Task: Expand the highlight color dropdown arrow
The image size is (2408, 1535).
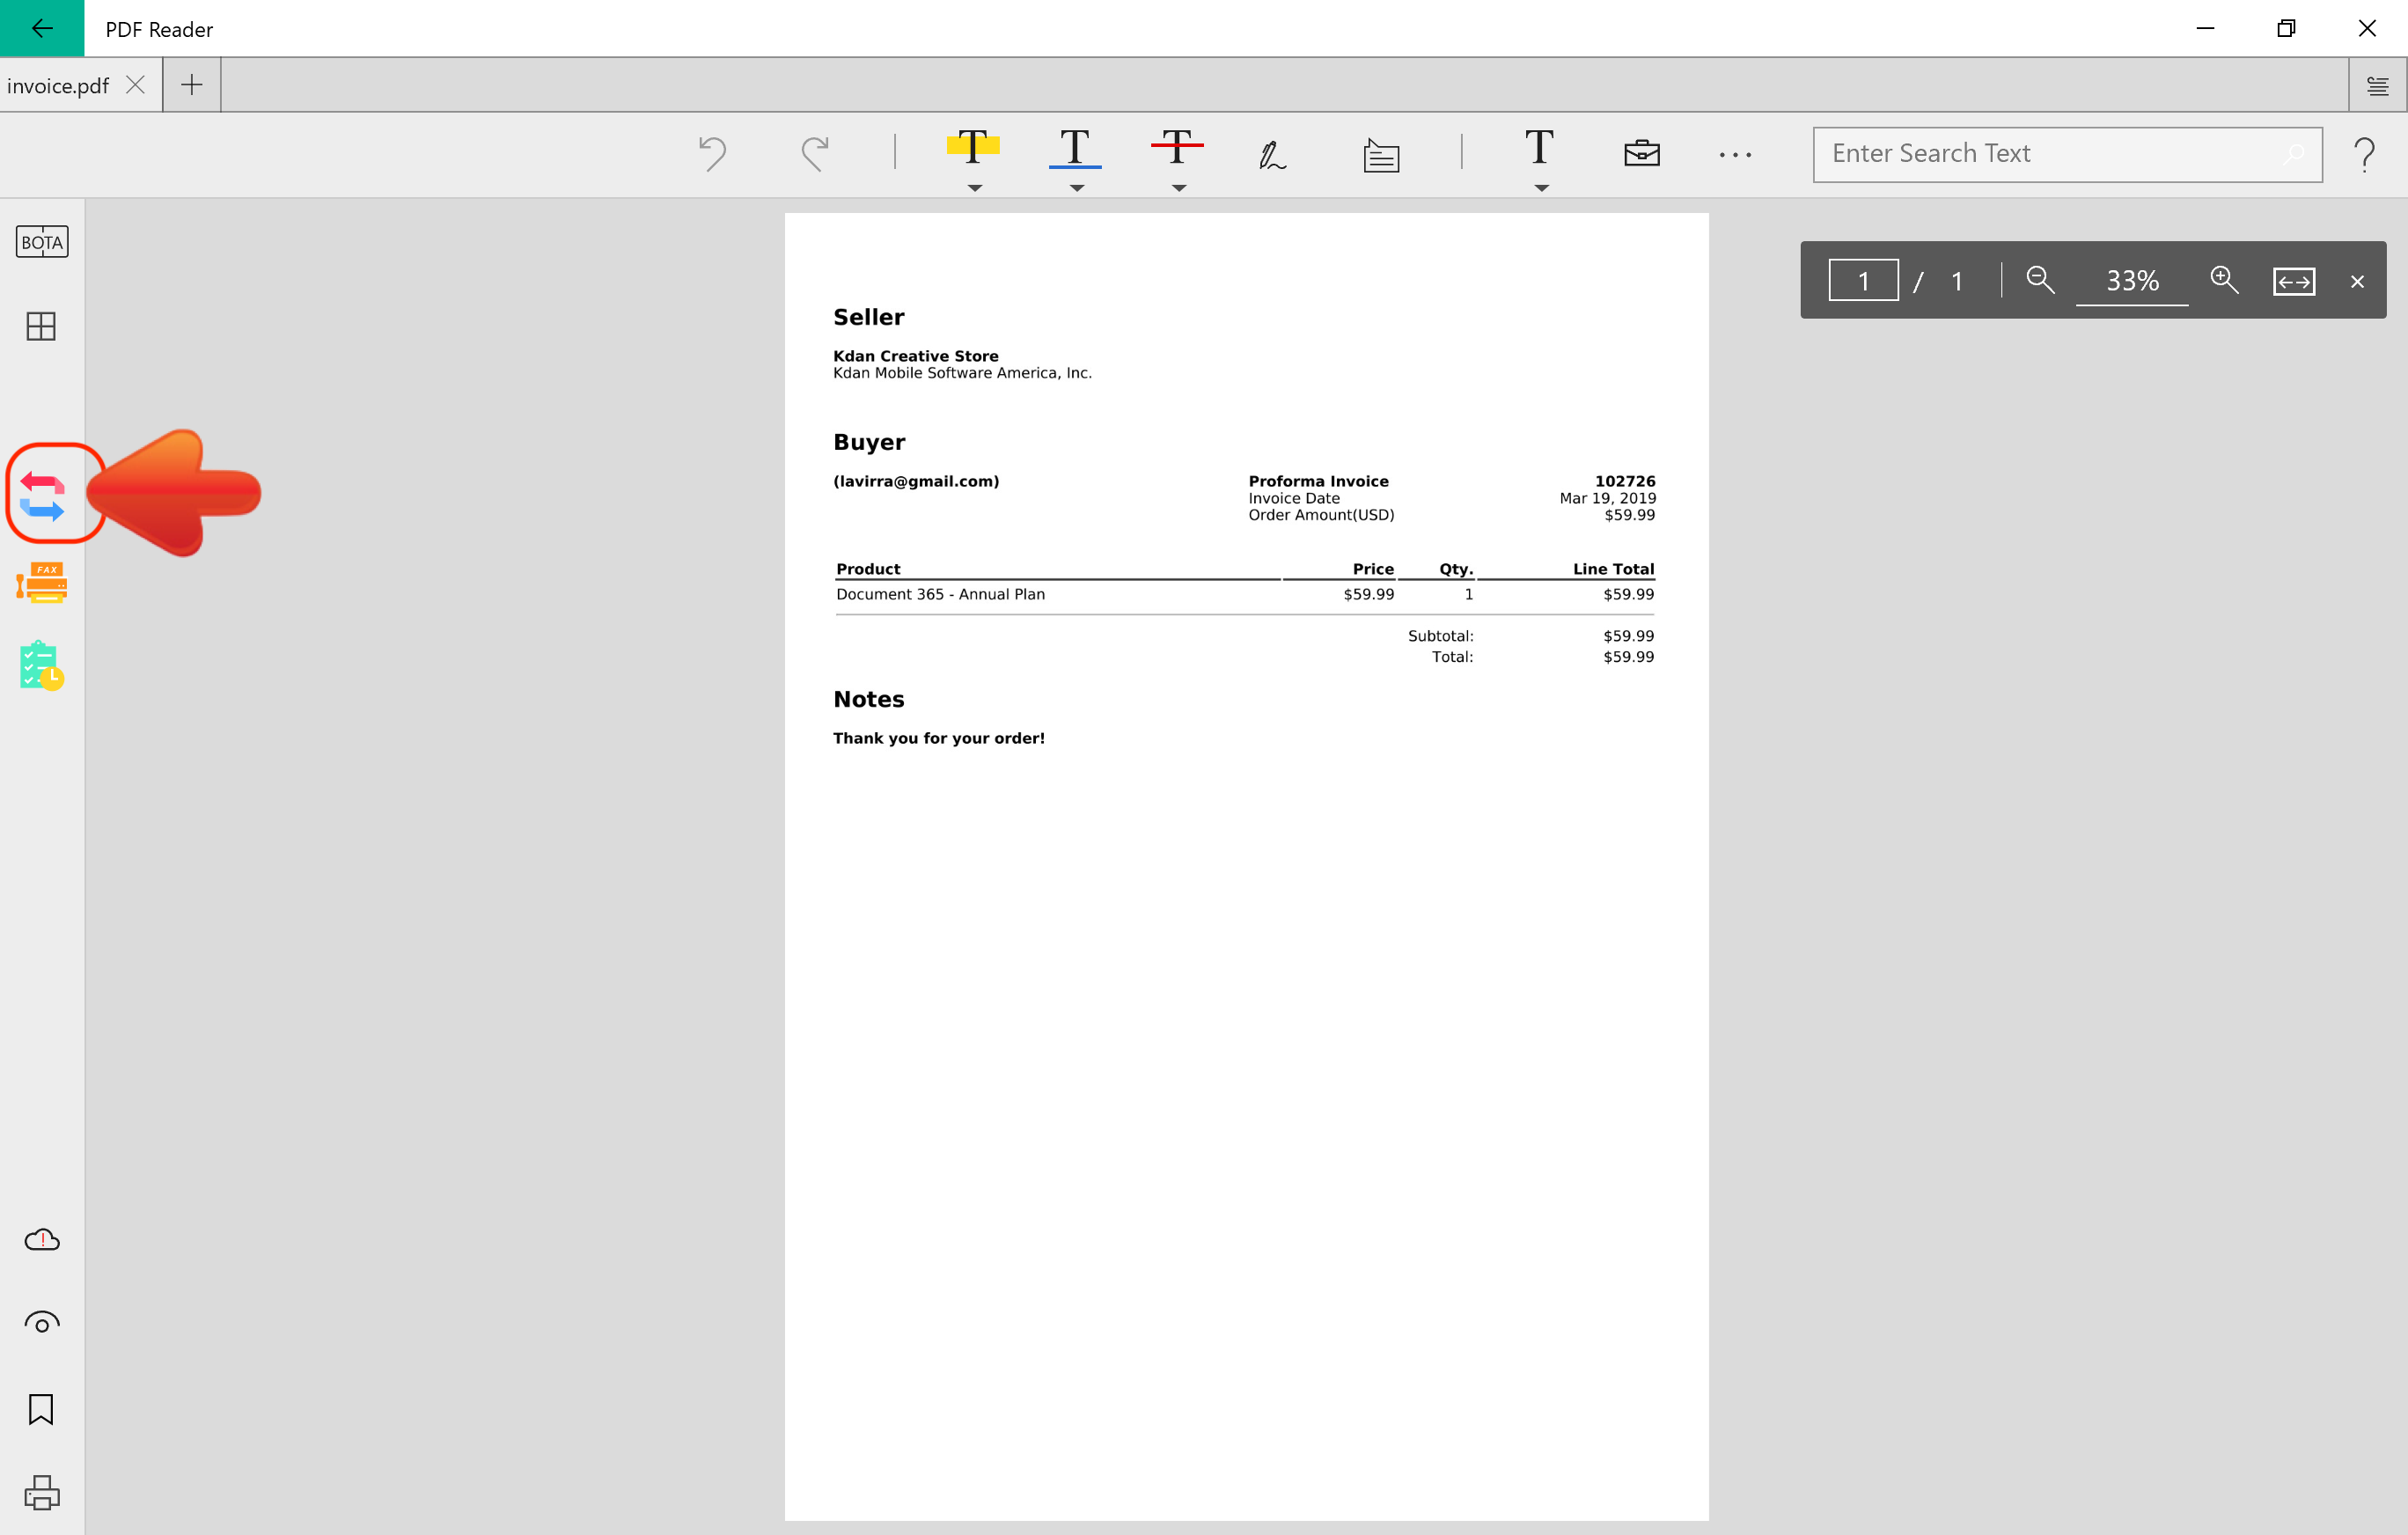Action: (x=974, y=188)
